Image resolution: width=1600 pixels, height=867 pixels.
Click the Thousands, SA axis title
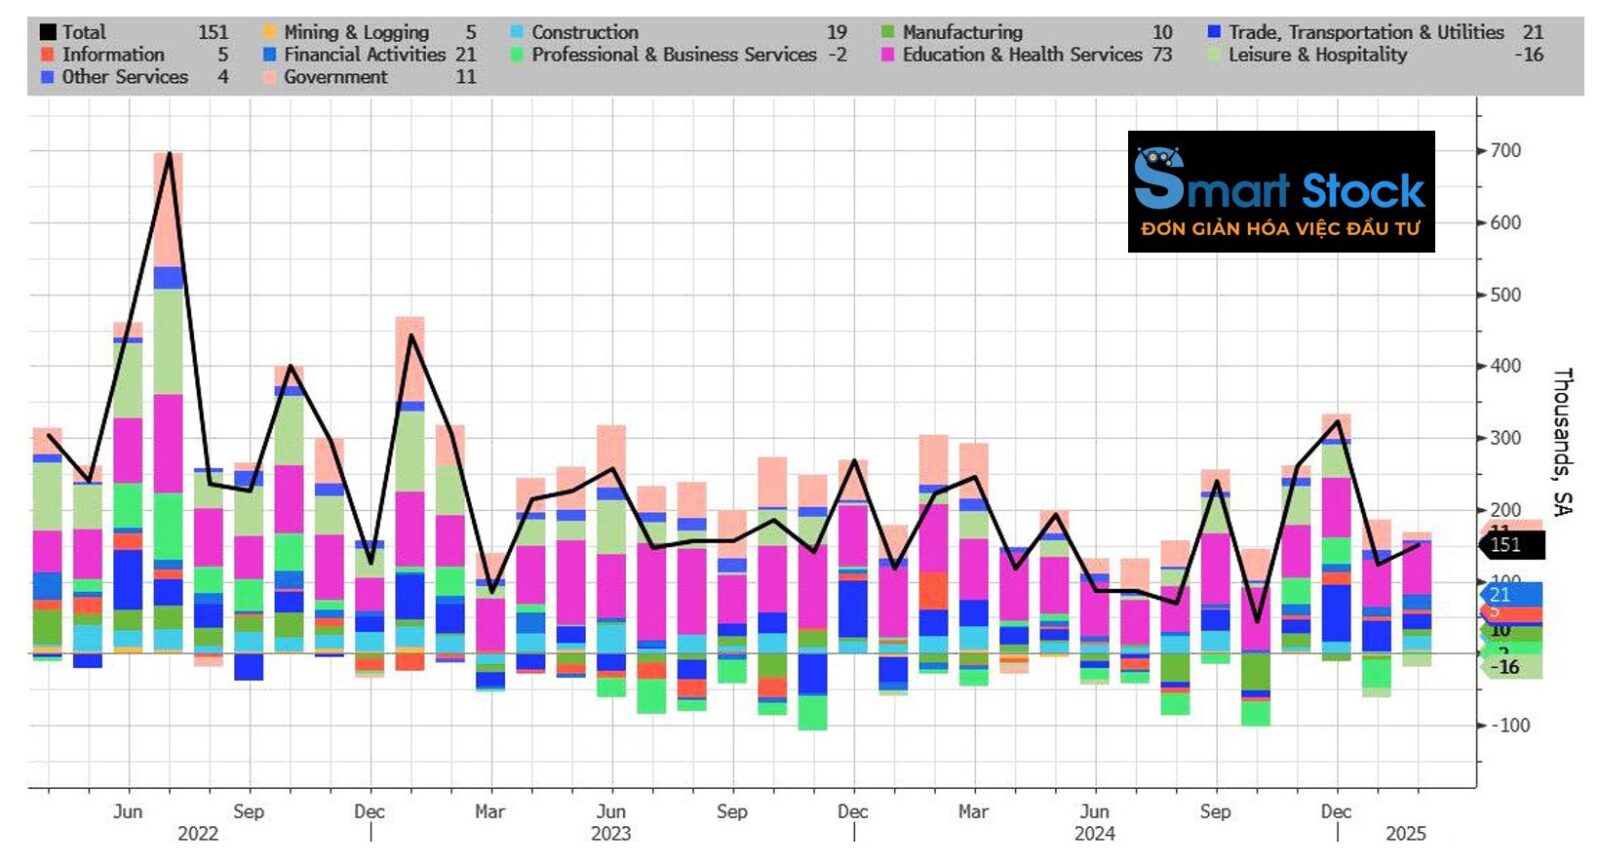[1562, 441]
